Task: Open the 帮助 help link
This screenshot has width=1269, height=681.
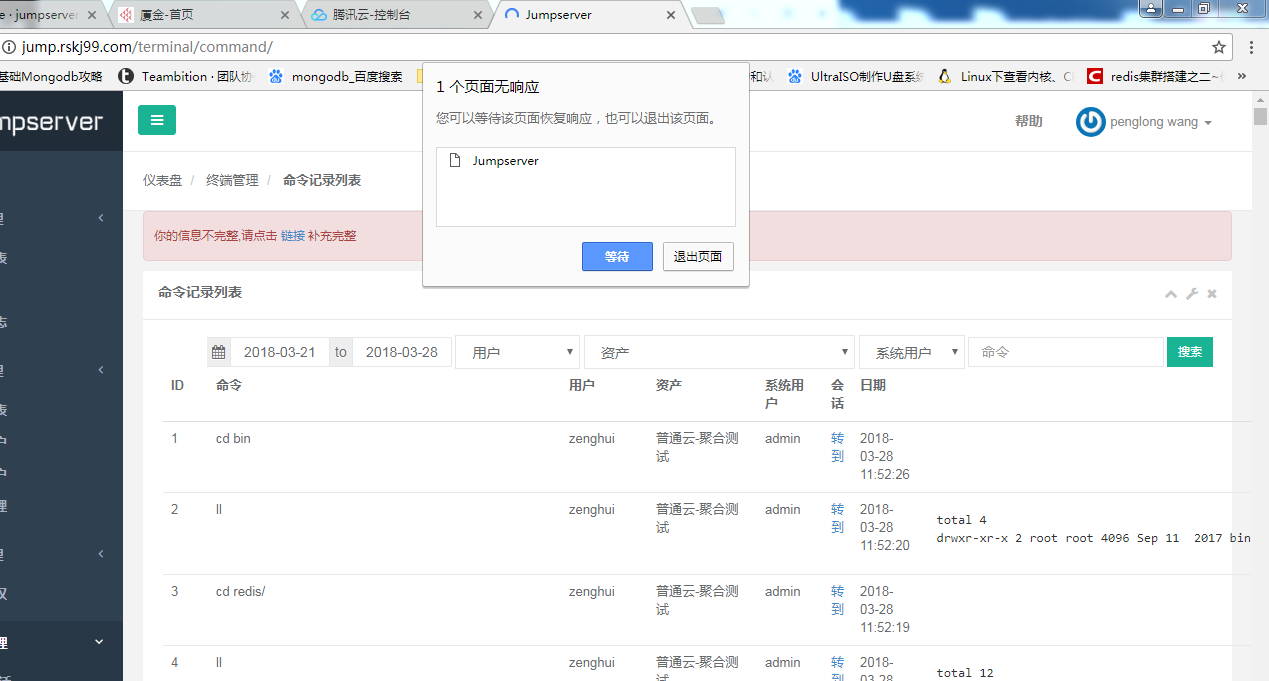Action: (x=1028, y=121)
